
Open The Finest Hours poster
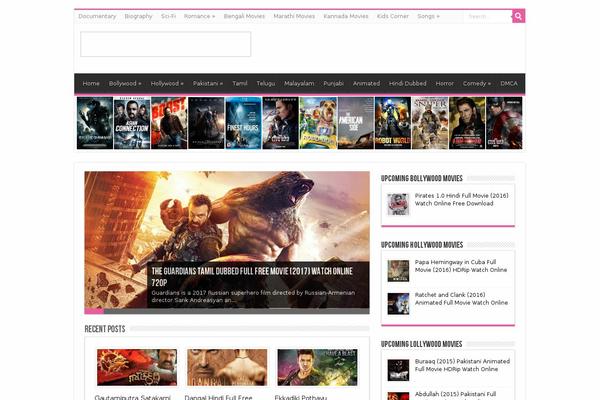(243, 123)
